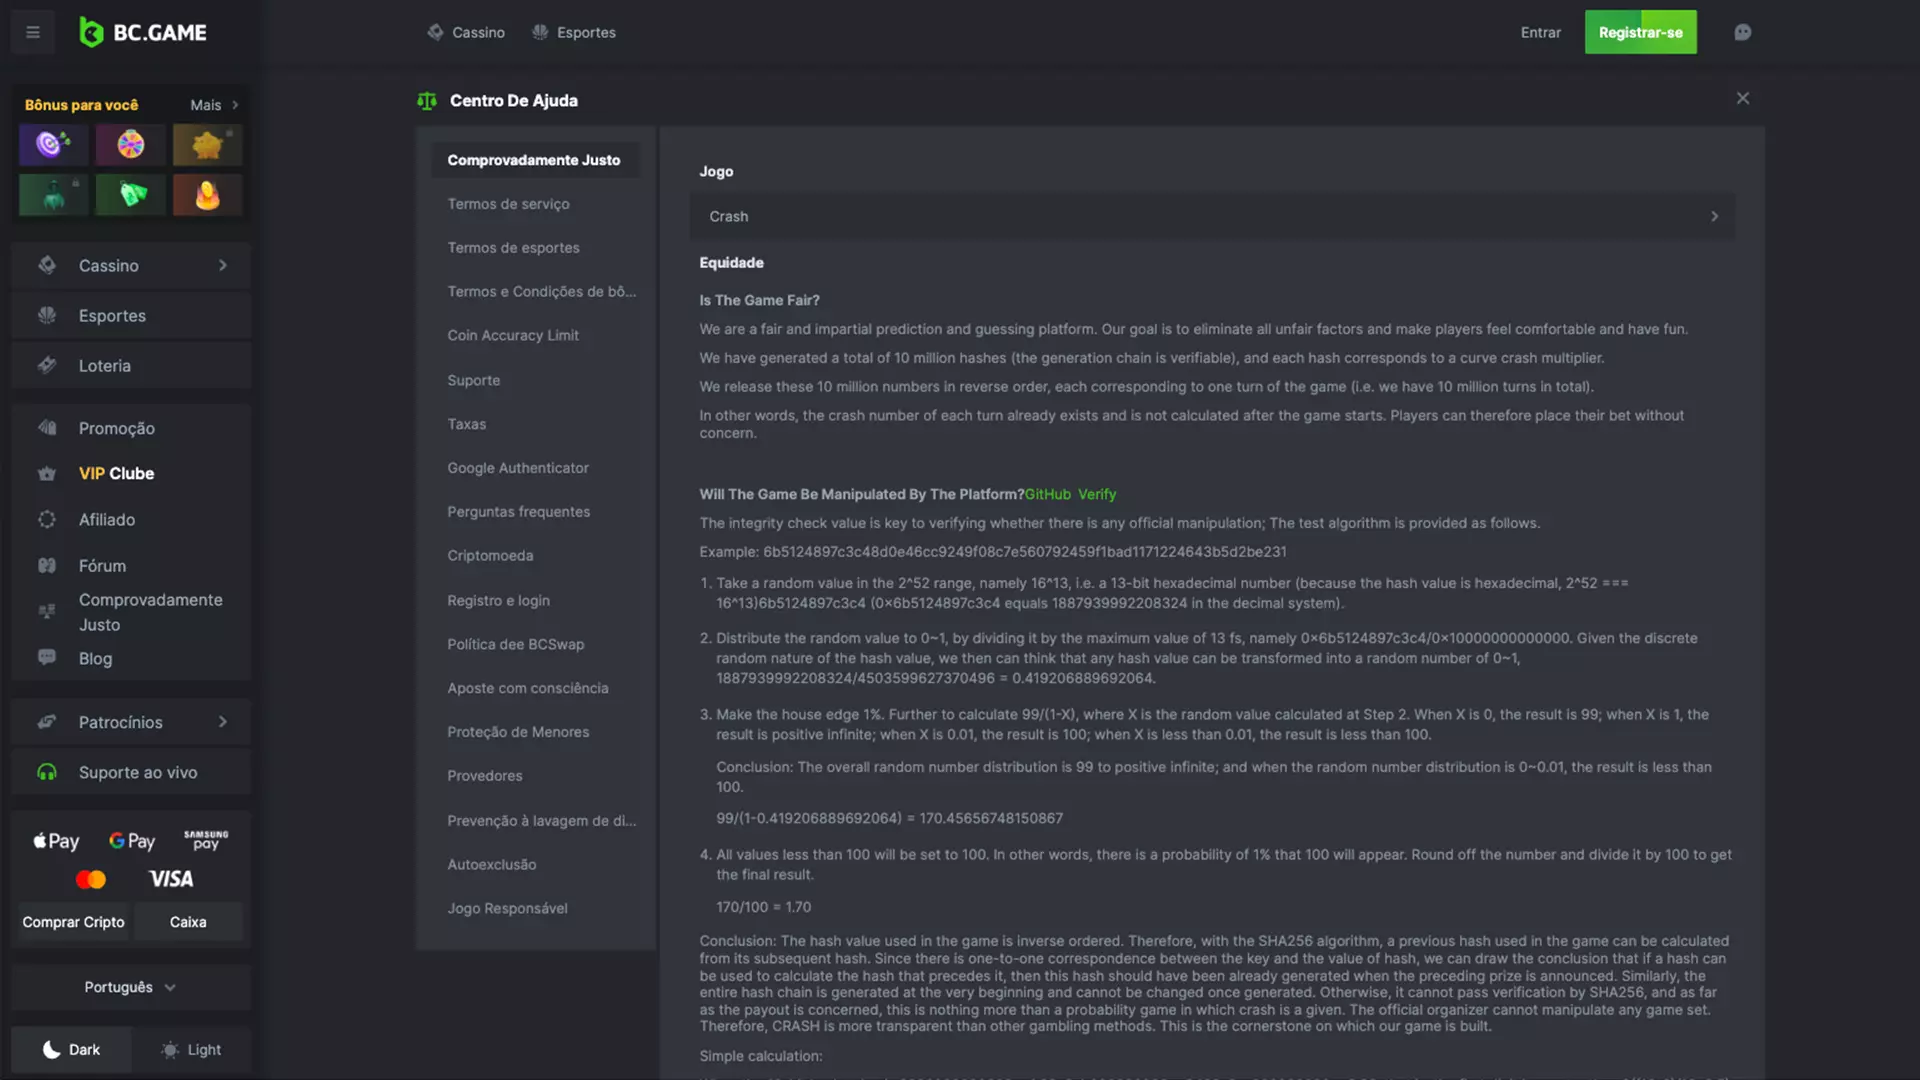Click the GitHub Verify link

(x=1071, y=495)
